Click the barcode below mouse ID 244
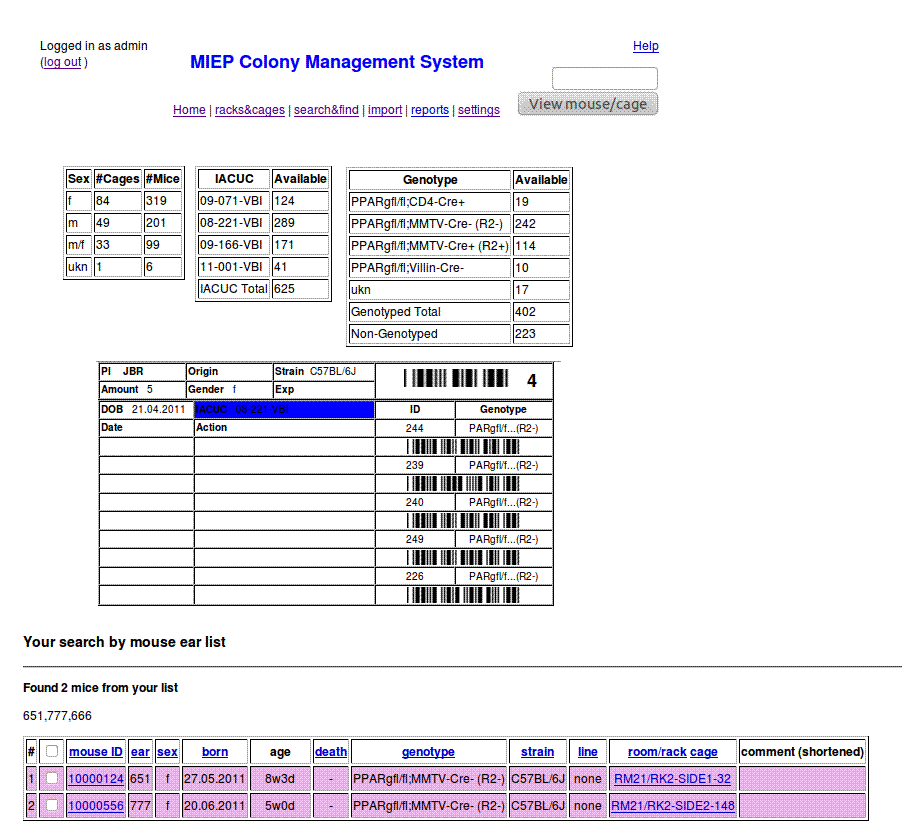902x835 pixels. click(463, 447)
